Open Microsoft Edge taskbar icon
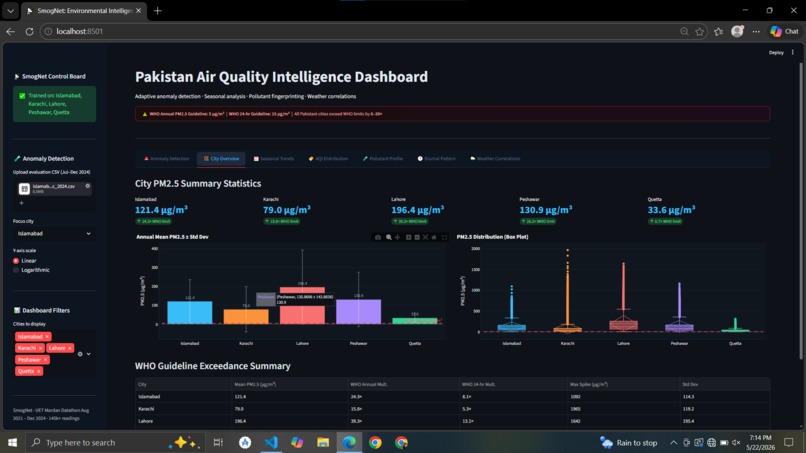 [x=349, y=442]
